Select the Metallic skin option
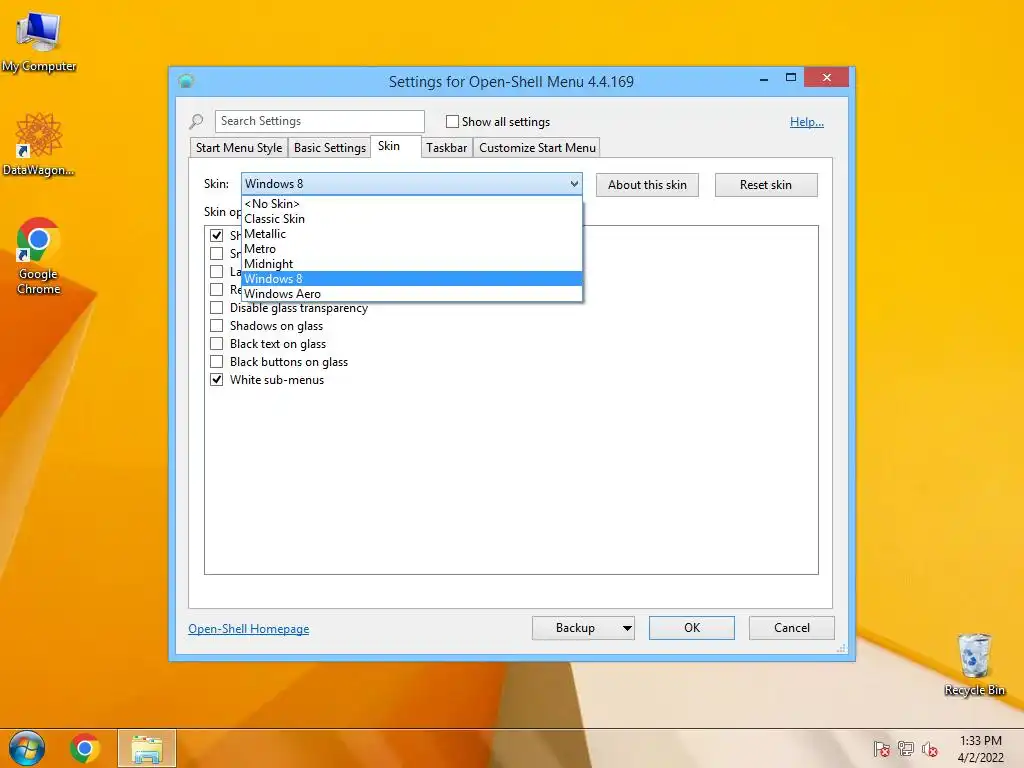 coord(411,234)
